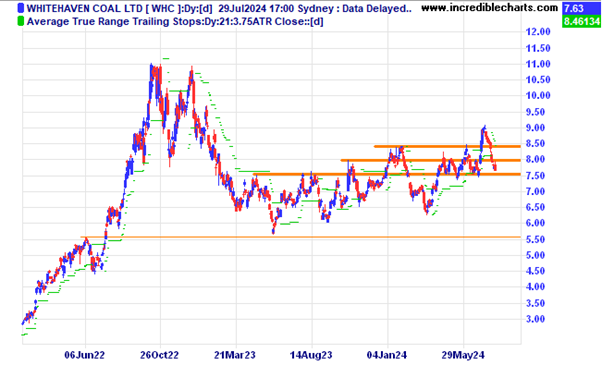Click the blue 7.63 price value box
This screenshot has width=602, height=365.
click(x=581, y=8)
